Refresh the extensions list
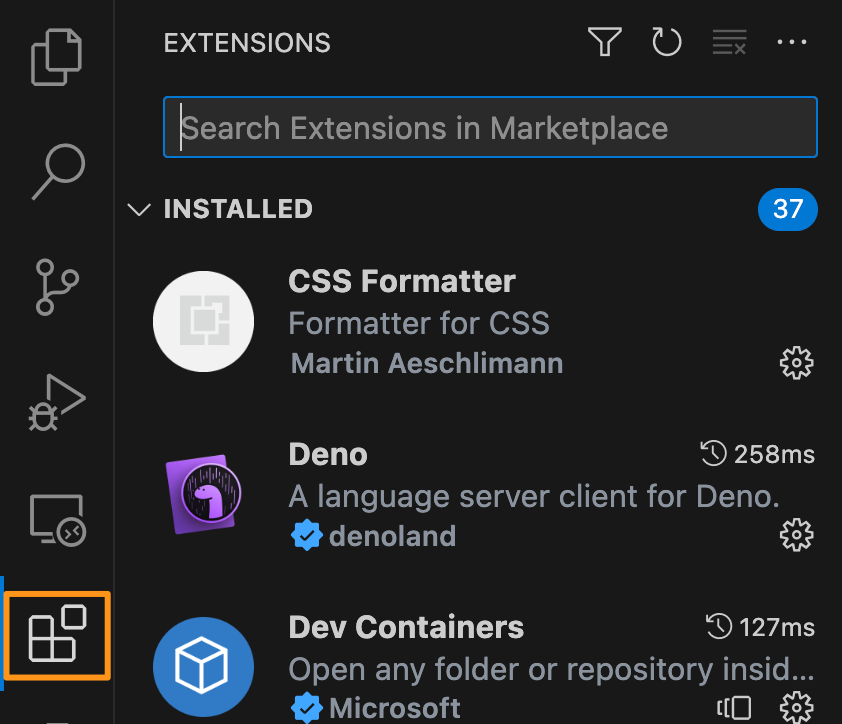The width and height of the screenshot is (842, 724). point(666,42)
